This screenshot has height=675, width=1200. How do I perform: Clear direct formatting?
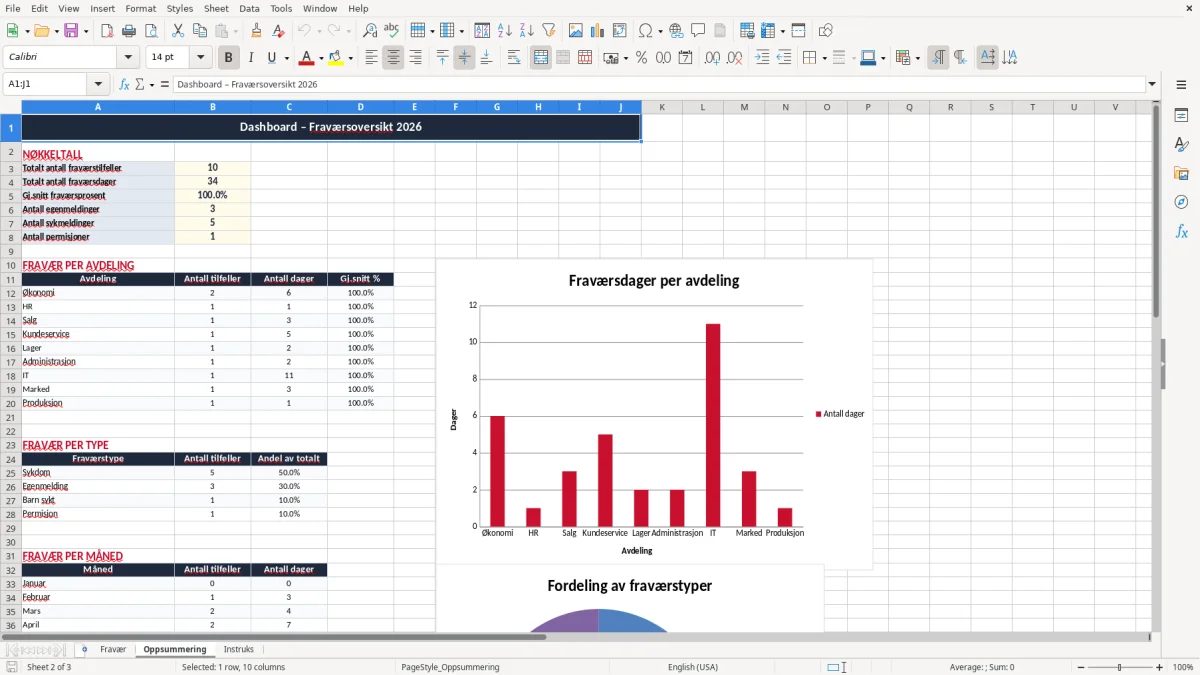coord(276,31)
